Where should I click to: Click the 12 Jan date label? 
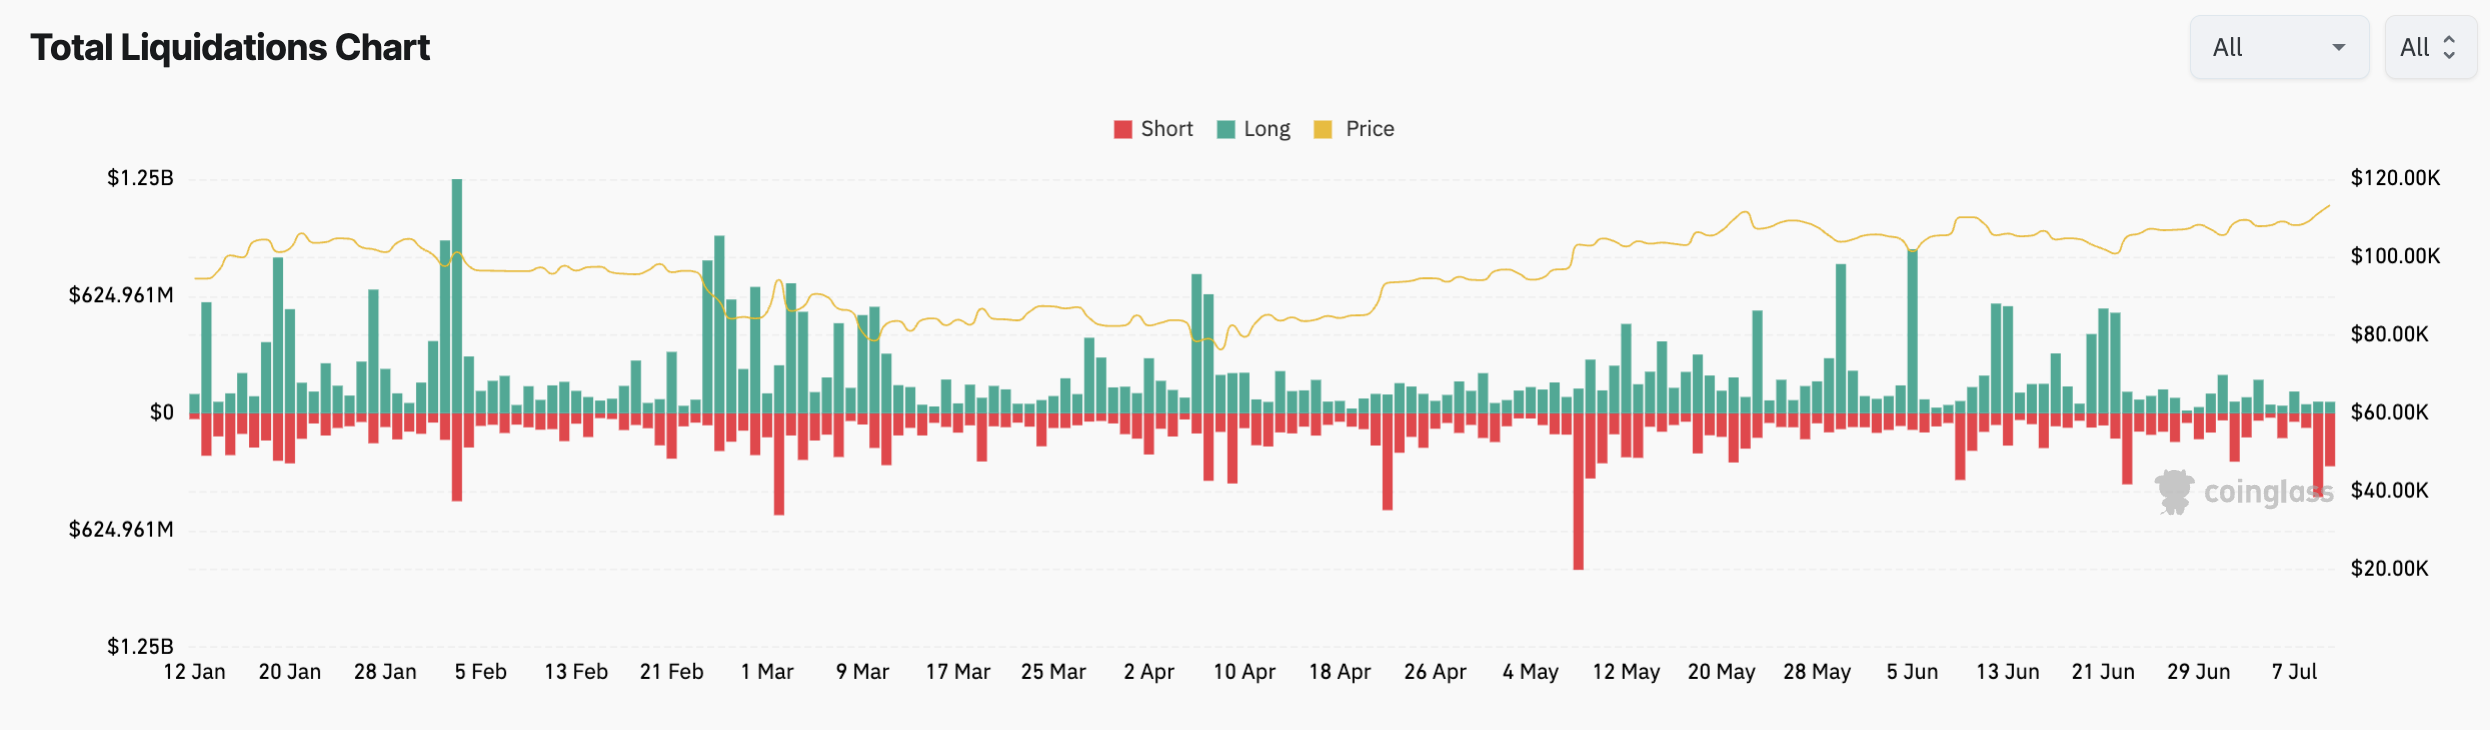194,672
